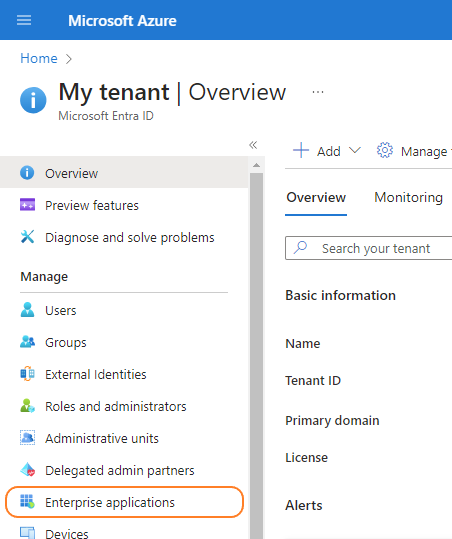Click the Microsoft Azure title
The height and width of the screenshot is (539, 452).
click(122, 21)
